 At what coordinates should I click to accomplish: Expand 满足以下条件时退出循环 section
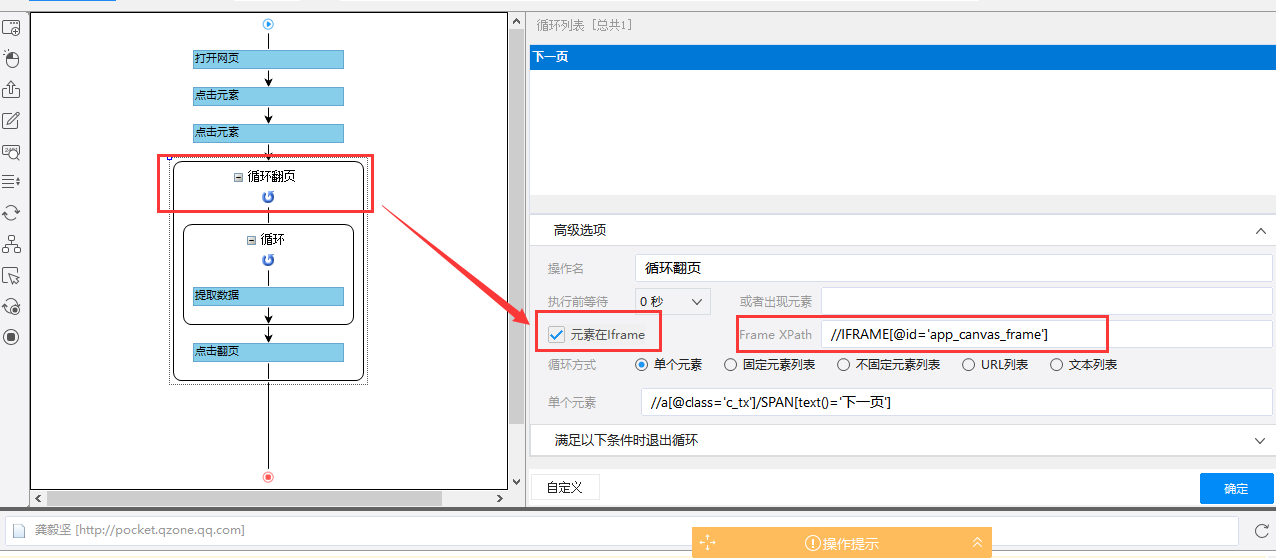click(x=1260, y=440)
